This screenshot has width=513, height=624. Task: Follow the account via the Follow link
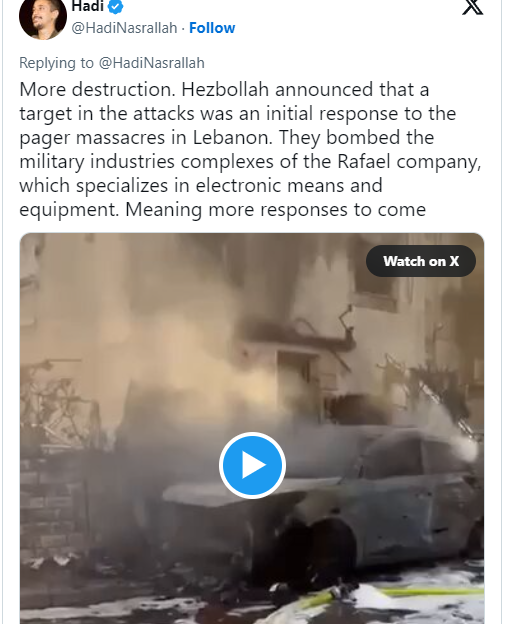(x=212, y=28)
